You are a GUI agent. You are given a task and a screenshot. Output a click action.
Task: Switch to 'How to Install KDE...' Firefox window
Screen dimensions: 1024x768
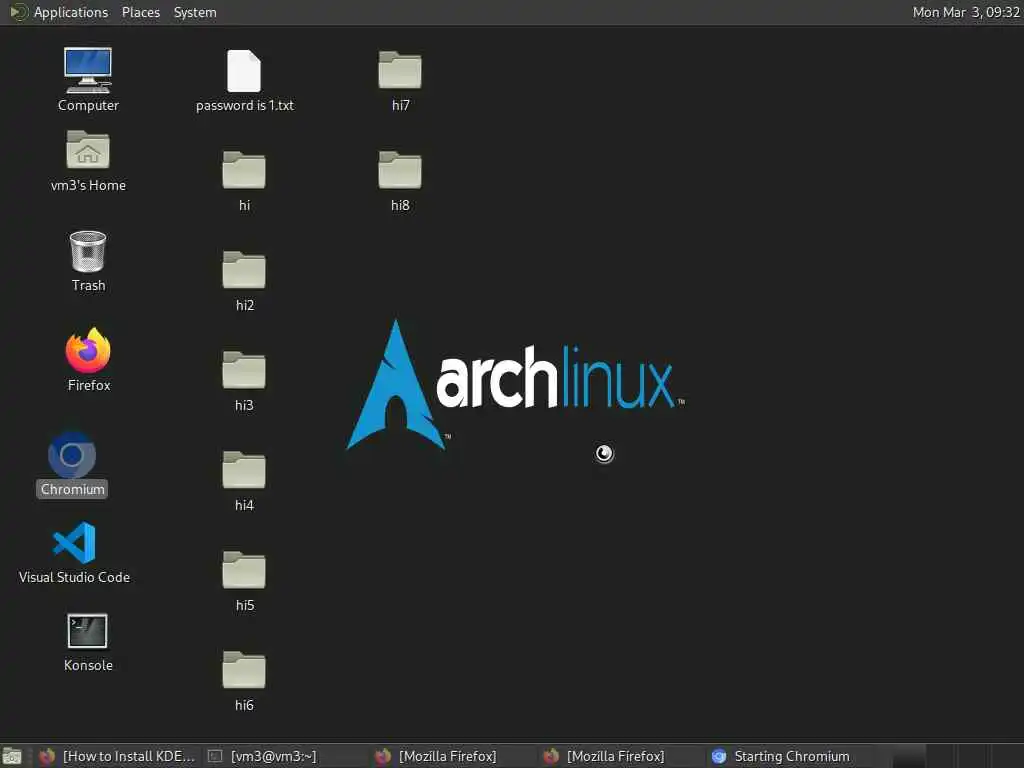pyautogui.click(x=116, y=756)
